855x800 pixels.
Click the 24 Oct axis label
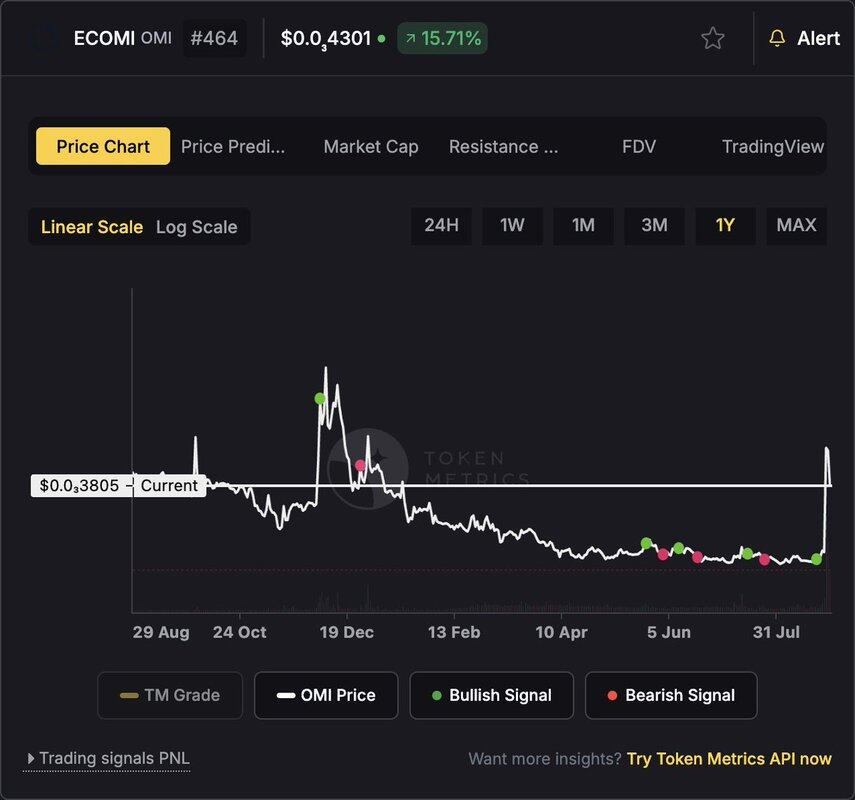click(239, 632)
